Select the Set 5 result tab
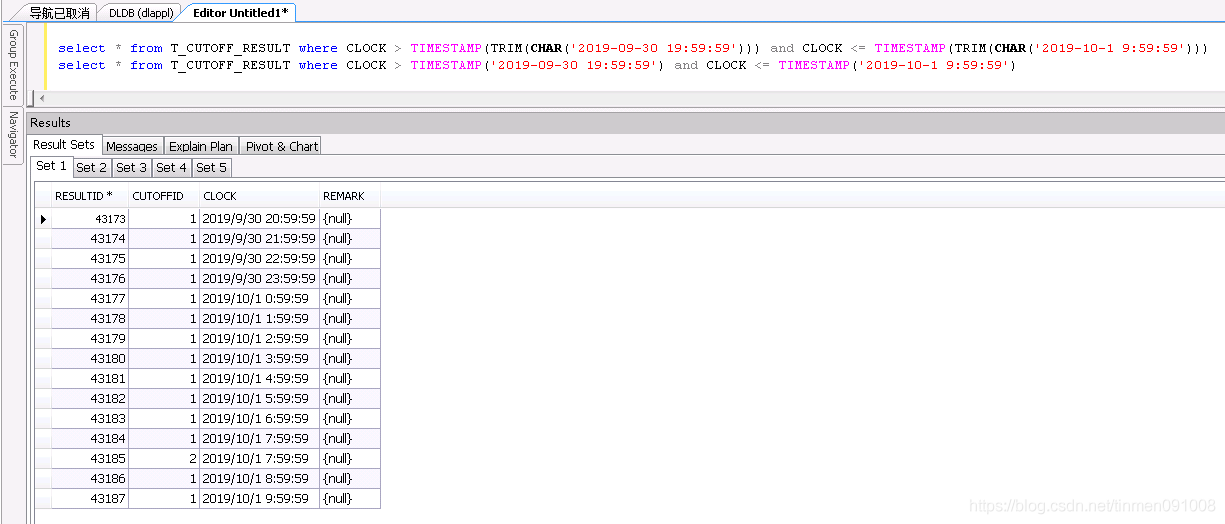 pos(212,167)
